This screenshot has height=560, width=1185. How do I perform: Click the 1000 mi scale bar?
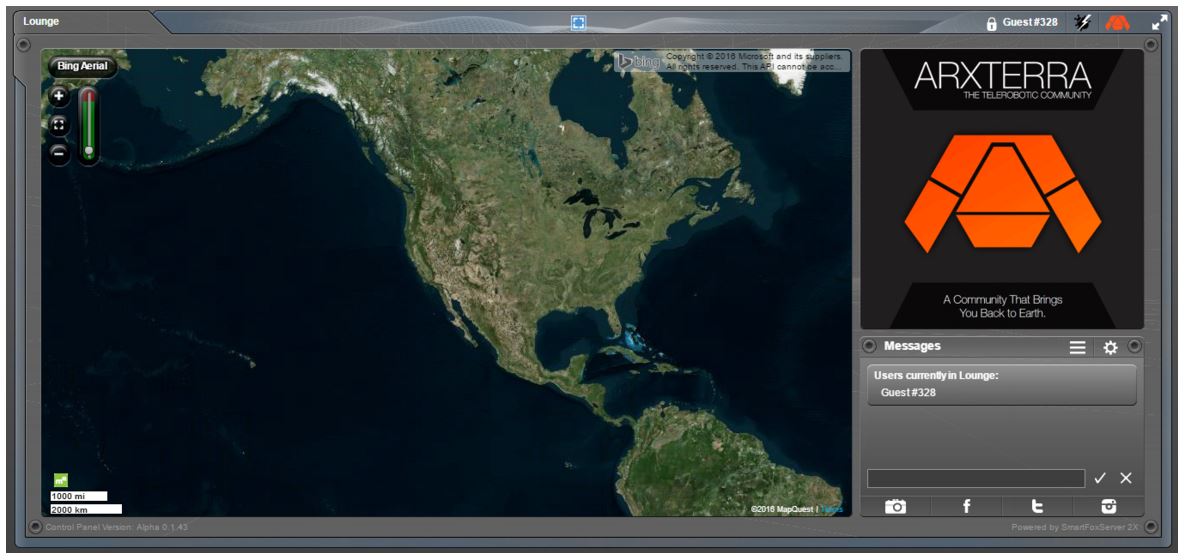(79, 497)
